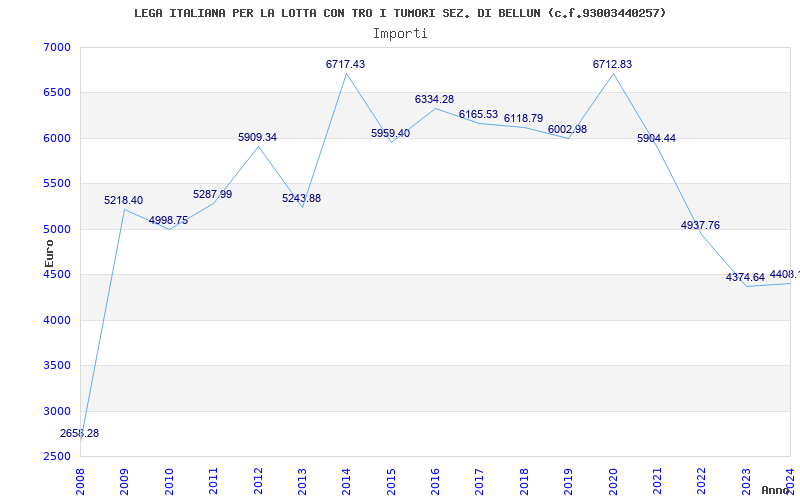Click the 2020 year axis label
The image size is (800, 500).
pos(613,481)
